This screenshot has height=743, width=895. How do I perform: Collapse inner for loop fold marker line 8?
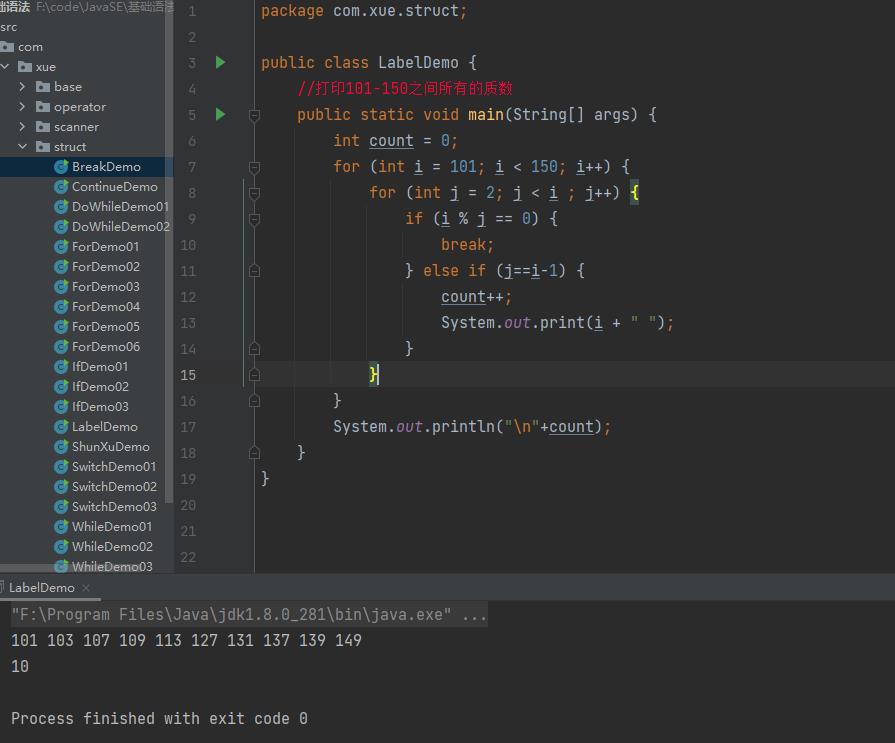tap(255, 193)
